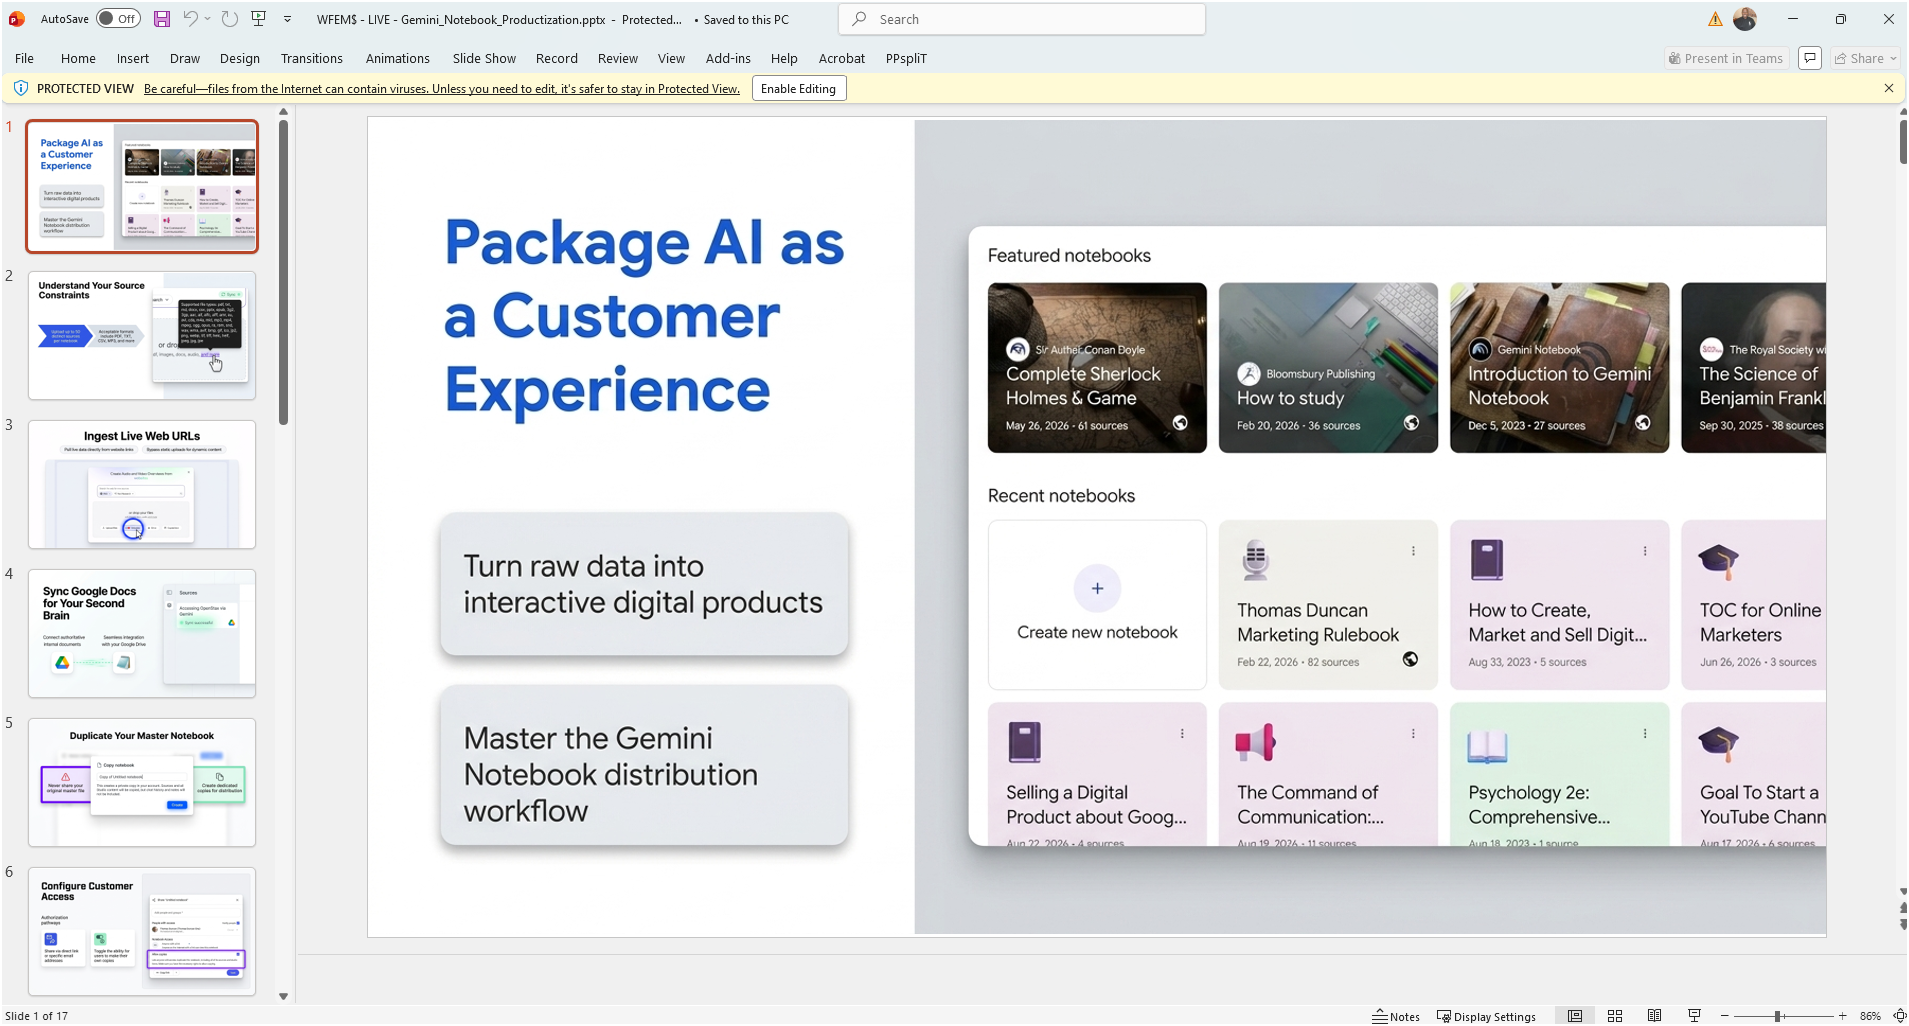1909x1026 pixels.
Task: Open the File menu
Action: tap(25, 58)
